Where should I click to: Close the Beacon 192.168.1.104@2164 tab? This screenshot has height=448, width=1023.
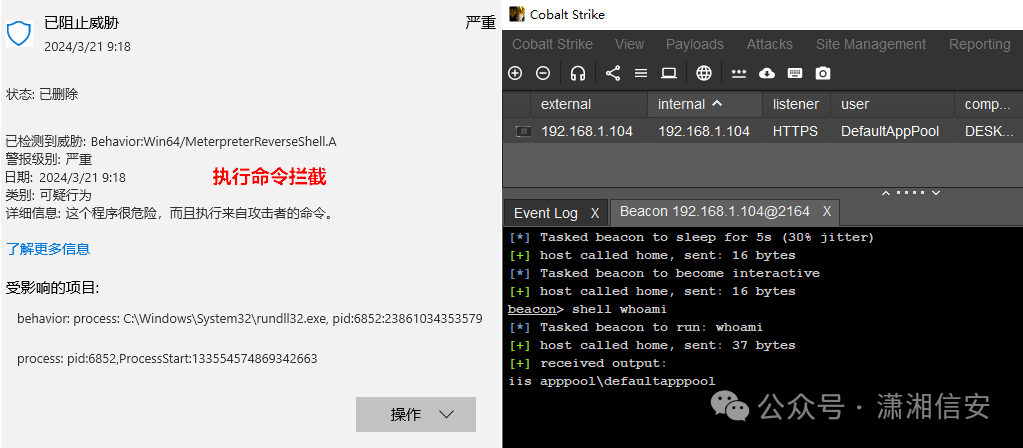pyautogui.click(x=827, y=211)
